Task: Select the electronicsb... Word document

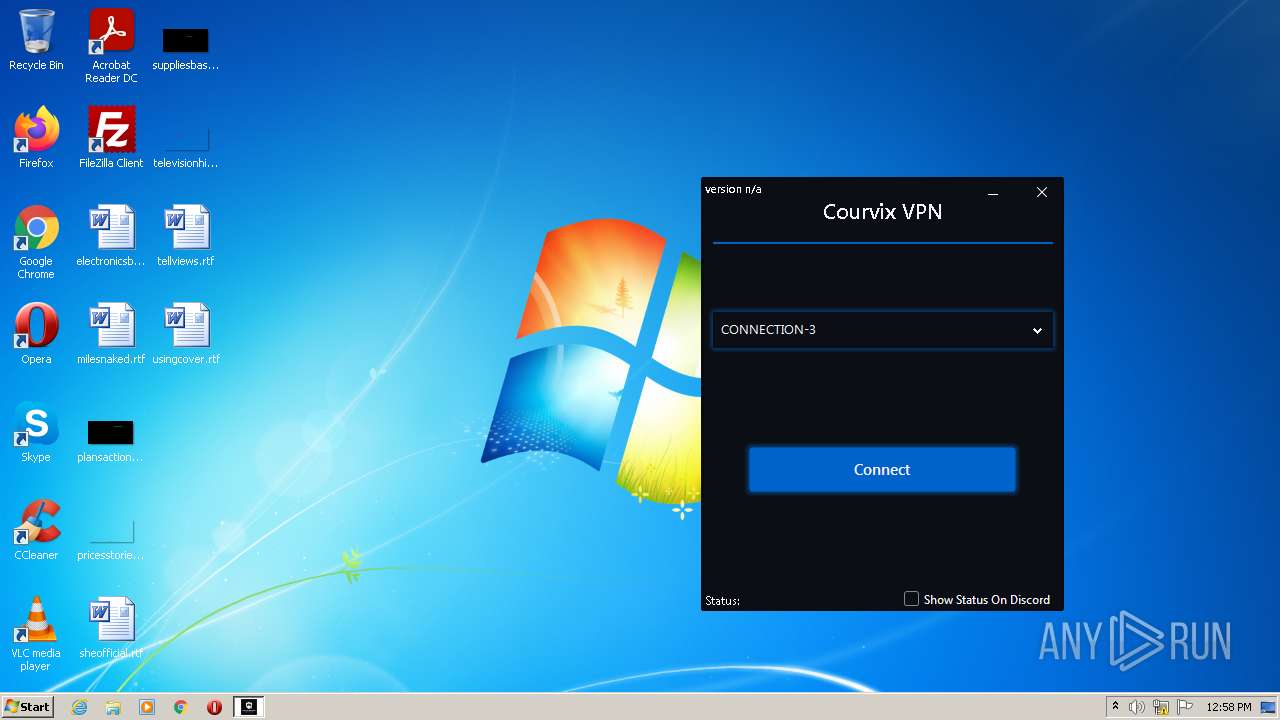Action: 111,236
